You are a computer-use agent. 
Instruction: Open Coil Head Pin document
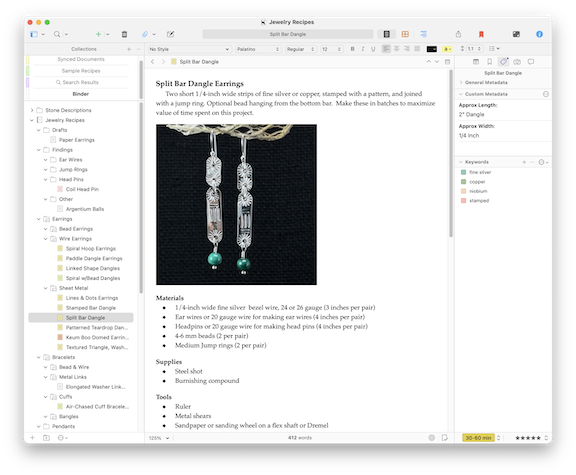82,189
